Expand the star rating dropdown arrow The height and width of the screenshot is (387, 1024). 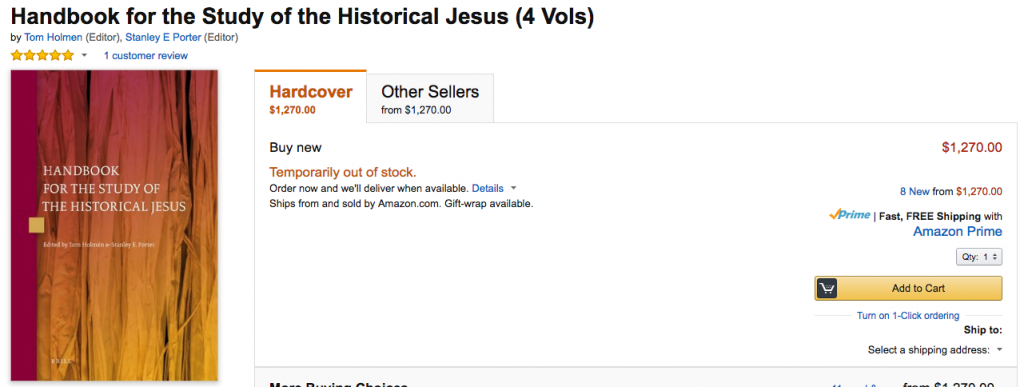tap(84, 55)
